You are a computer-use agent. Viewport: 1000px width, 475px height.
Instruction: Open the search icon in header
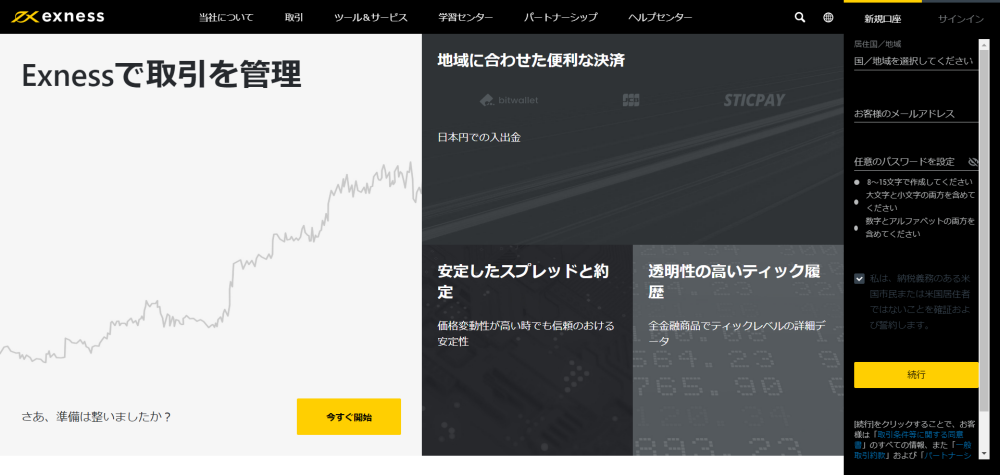(800, 17)
